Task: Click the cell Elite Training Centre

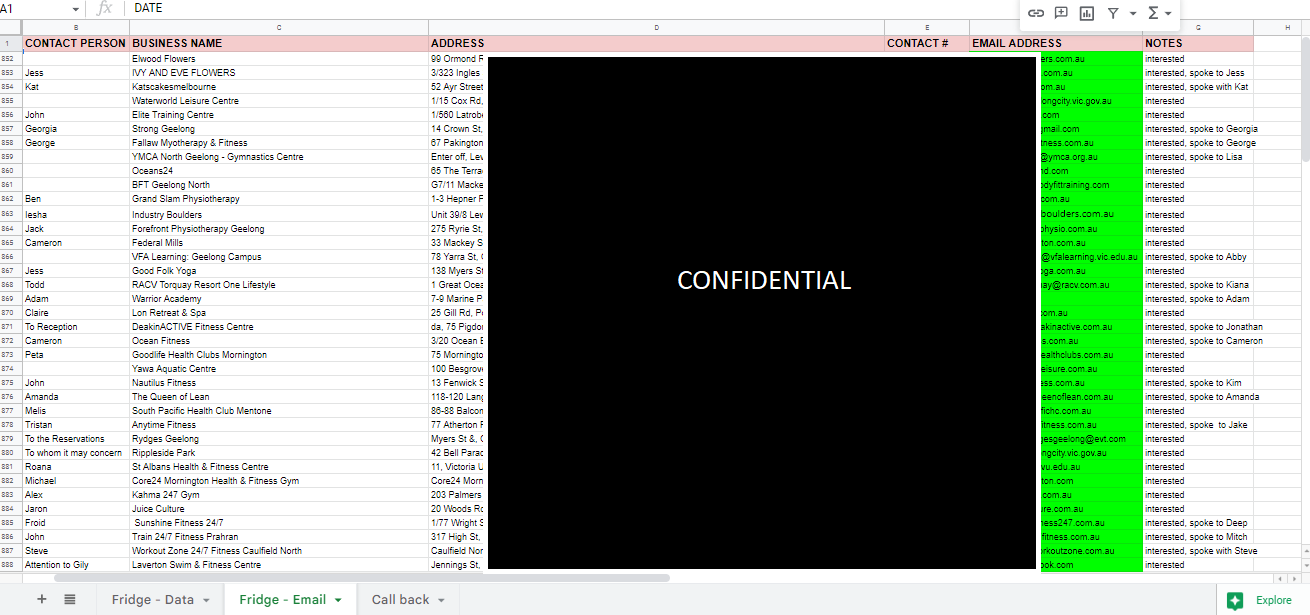Action: coord(279,115)
